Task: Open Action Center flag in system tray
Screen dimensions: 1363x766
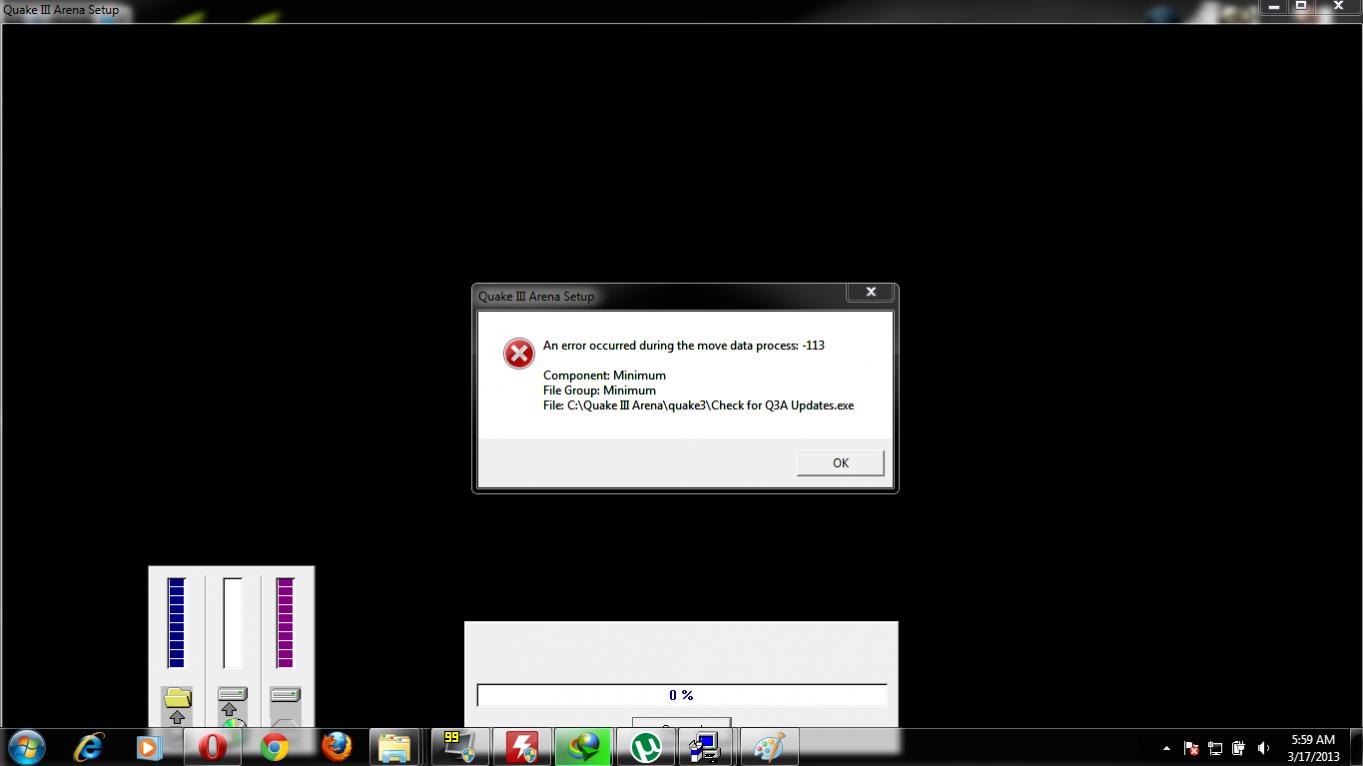Action: [x=1191, y=748]
